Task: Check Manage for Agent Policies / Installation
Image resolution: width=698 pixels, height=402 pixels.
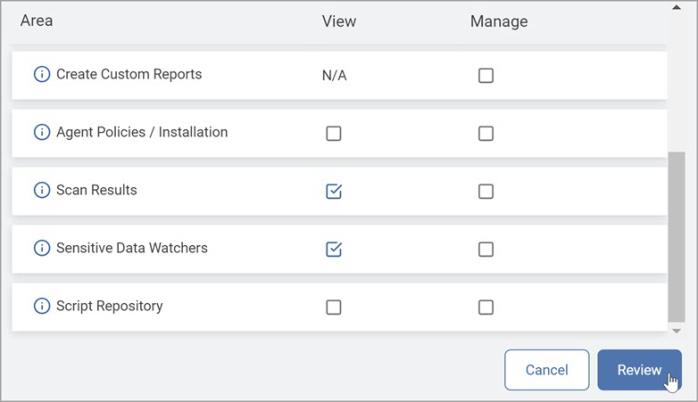Action: pos(485,133)
